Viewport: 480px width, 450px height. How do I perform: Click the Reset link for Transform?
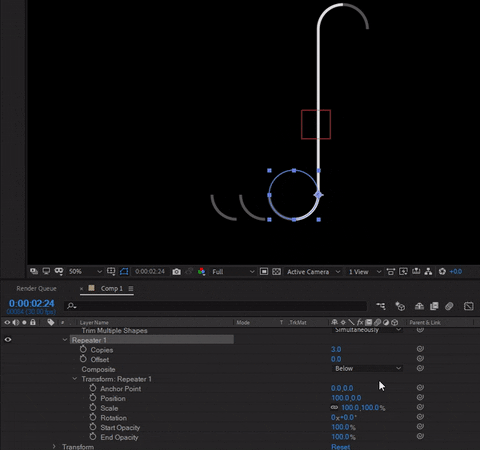click(341, 447)
